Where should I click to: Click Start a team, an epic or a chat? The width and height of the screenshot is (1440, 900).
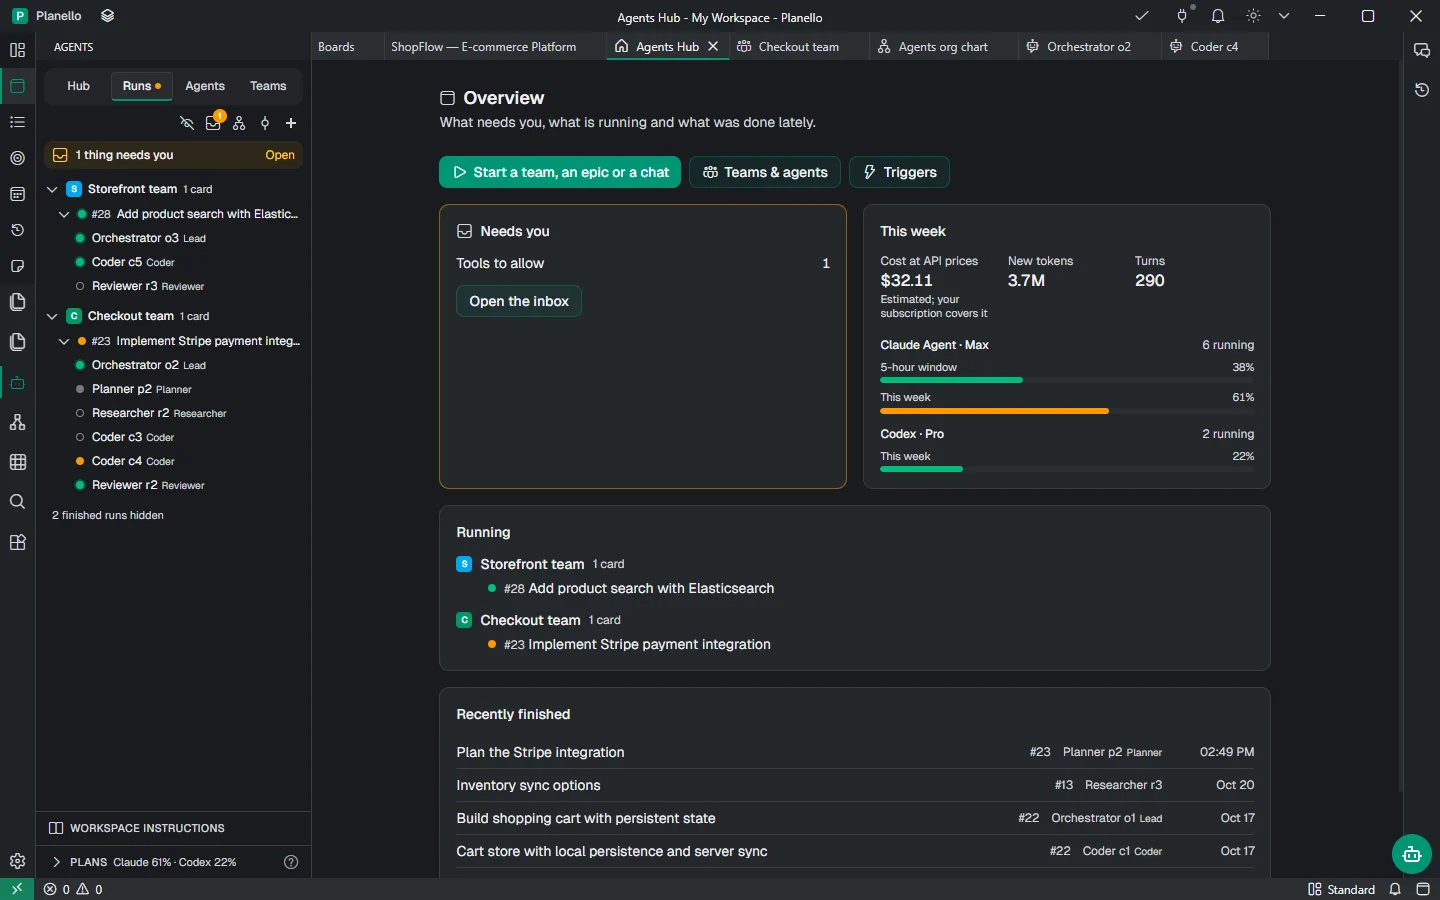click(x=560, y=172)
